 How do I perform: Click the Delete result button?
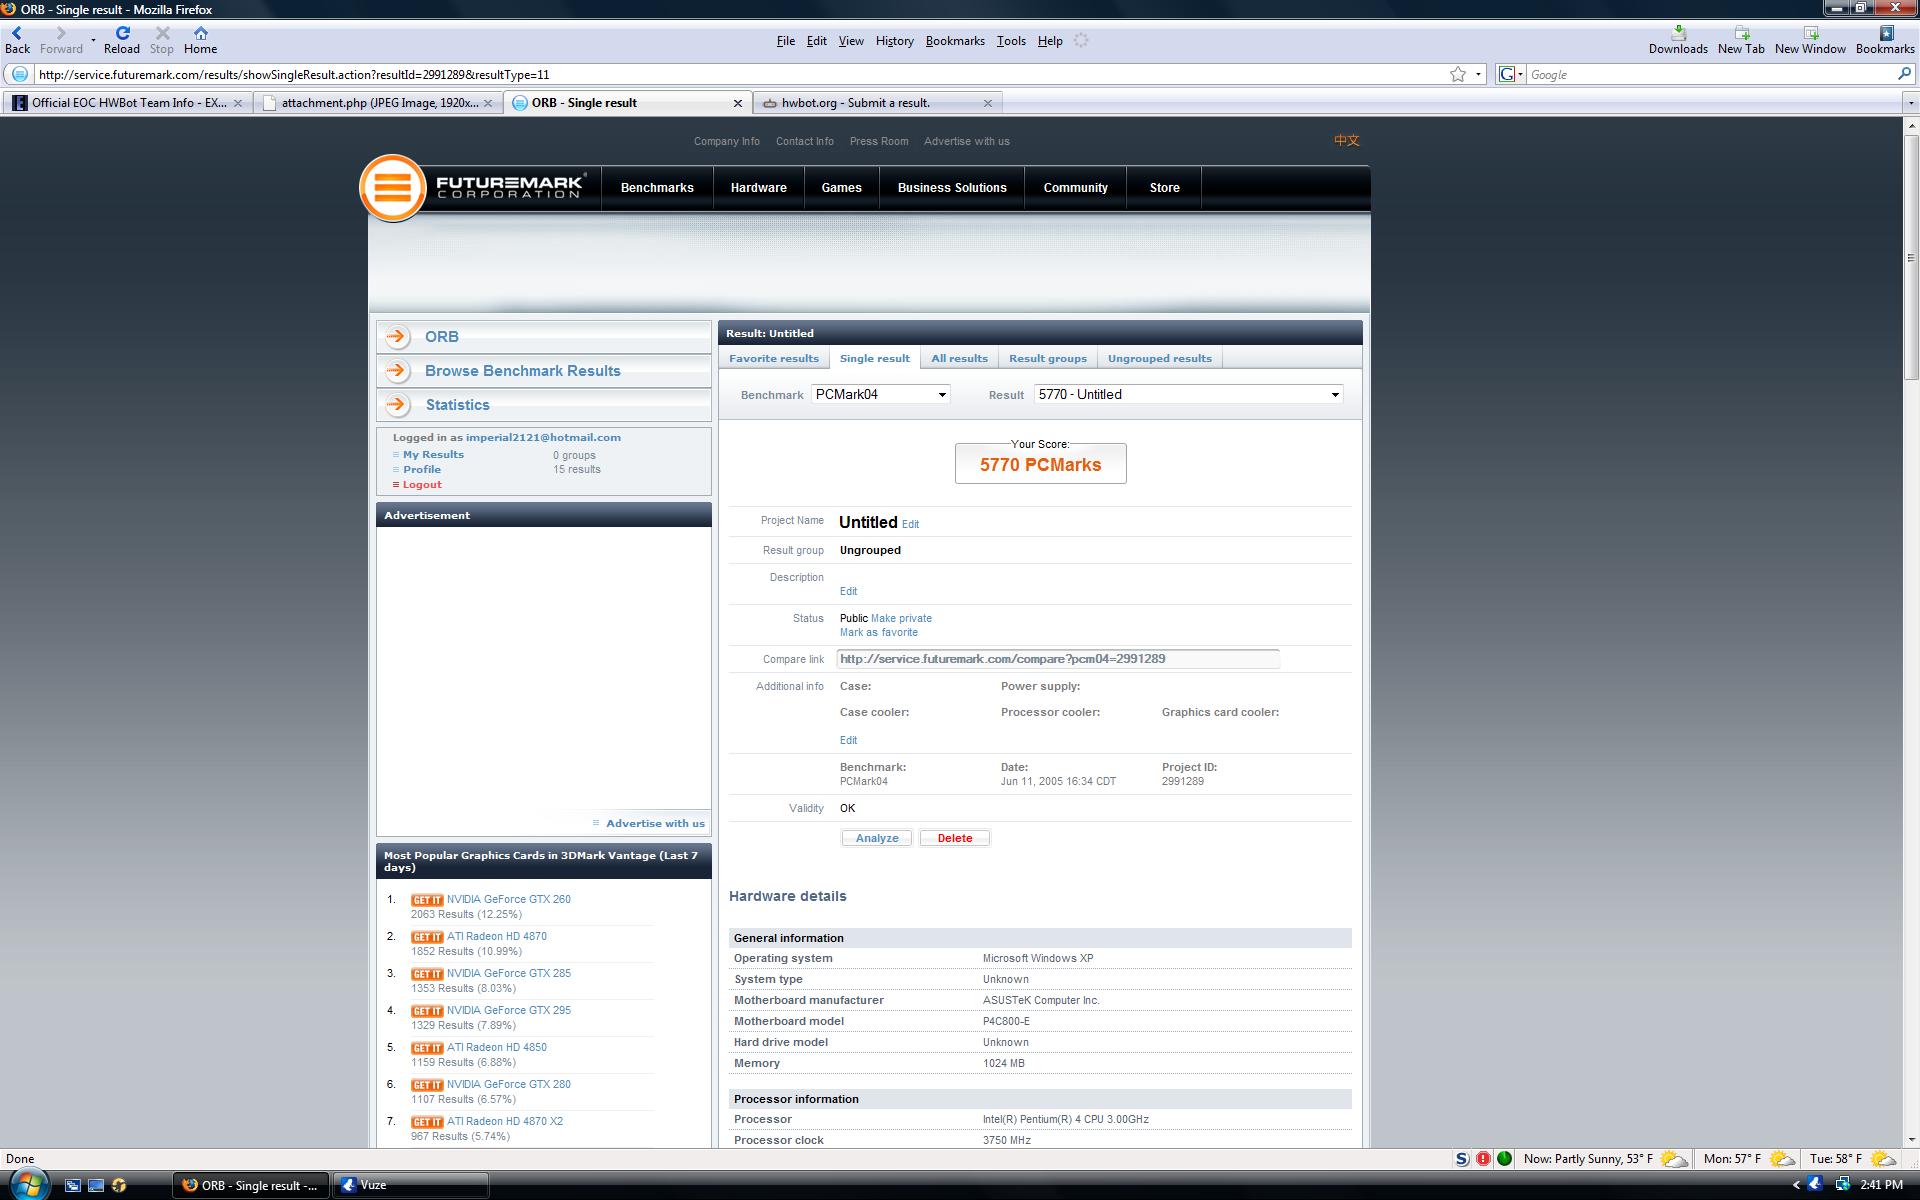(954, 838)
